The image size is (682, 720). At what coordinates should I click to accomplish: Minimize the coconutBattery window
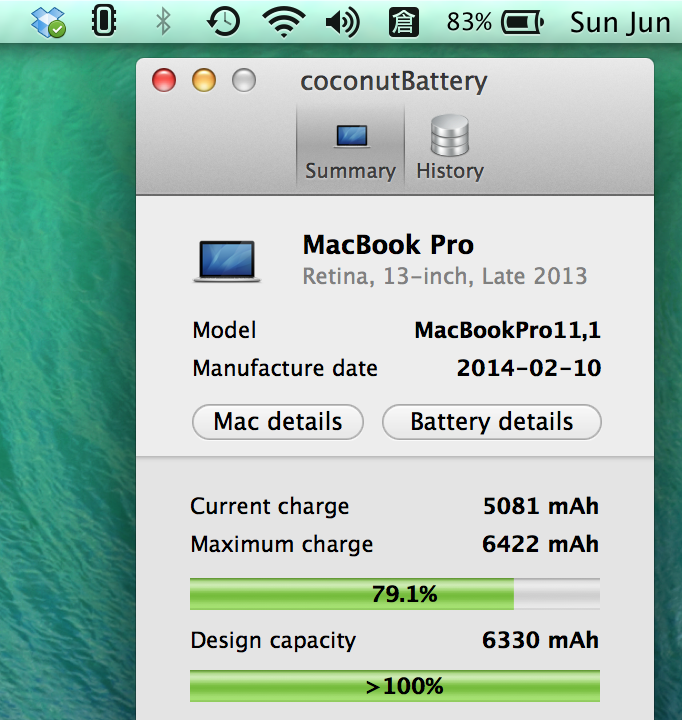pos(204,80)
